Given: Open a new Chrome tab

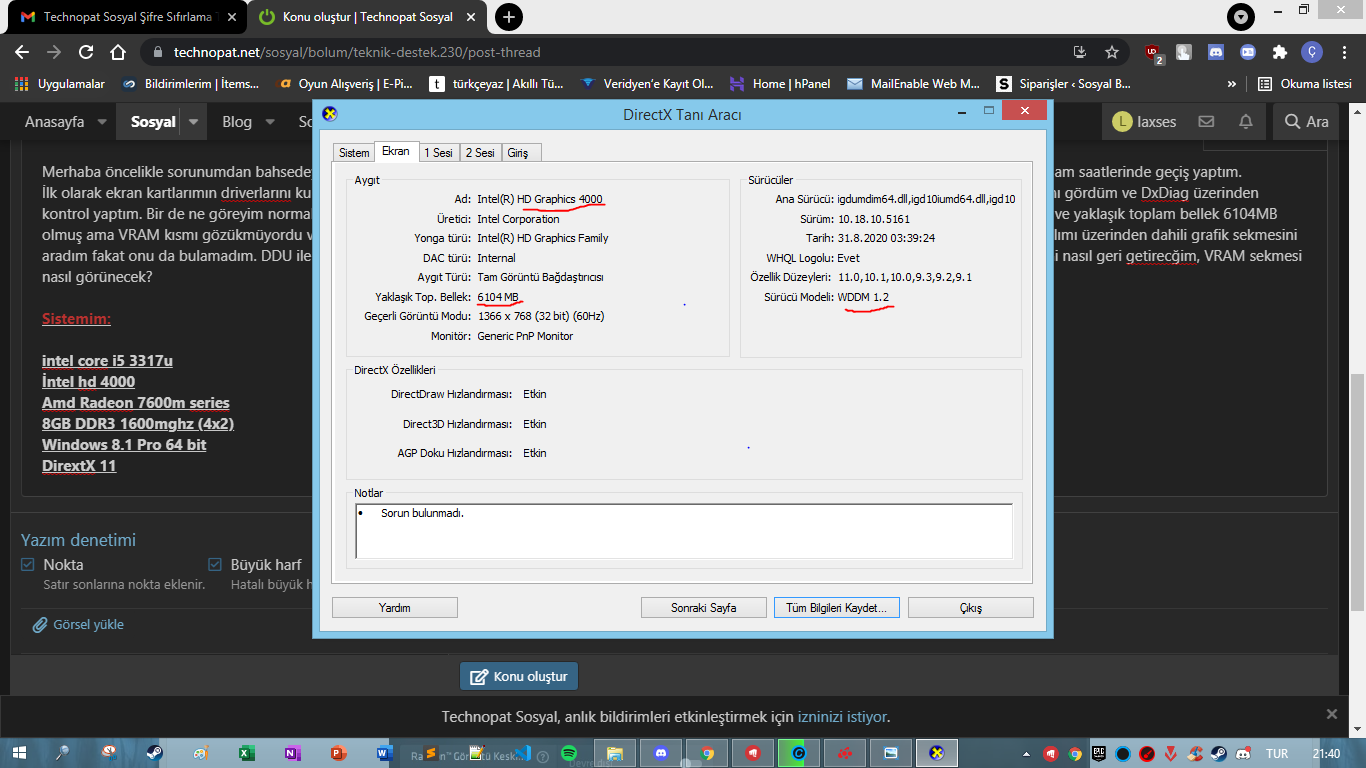Looking at the screenshot, I should (x=509, y=17).
